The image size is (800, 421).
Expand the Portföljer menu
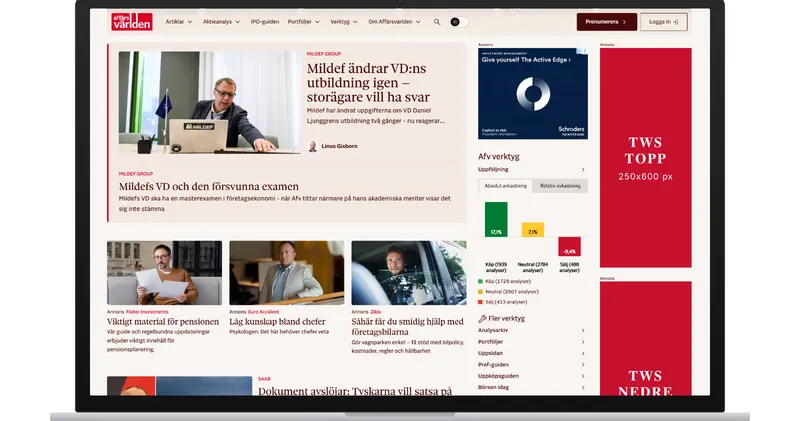[x=304, y=22]
